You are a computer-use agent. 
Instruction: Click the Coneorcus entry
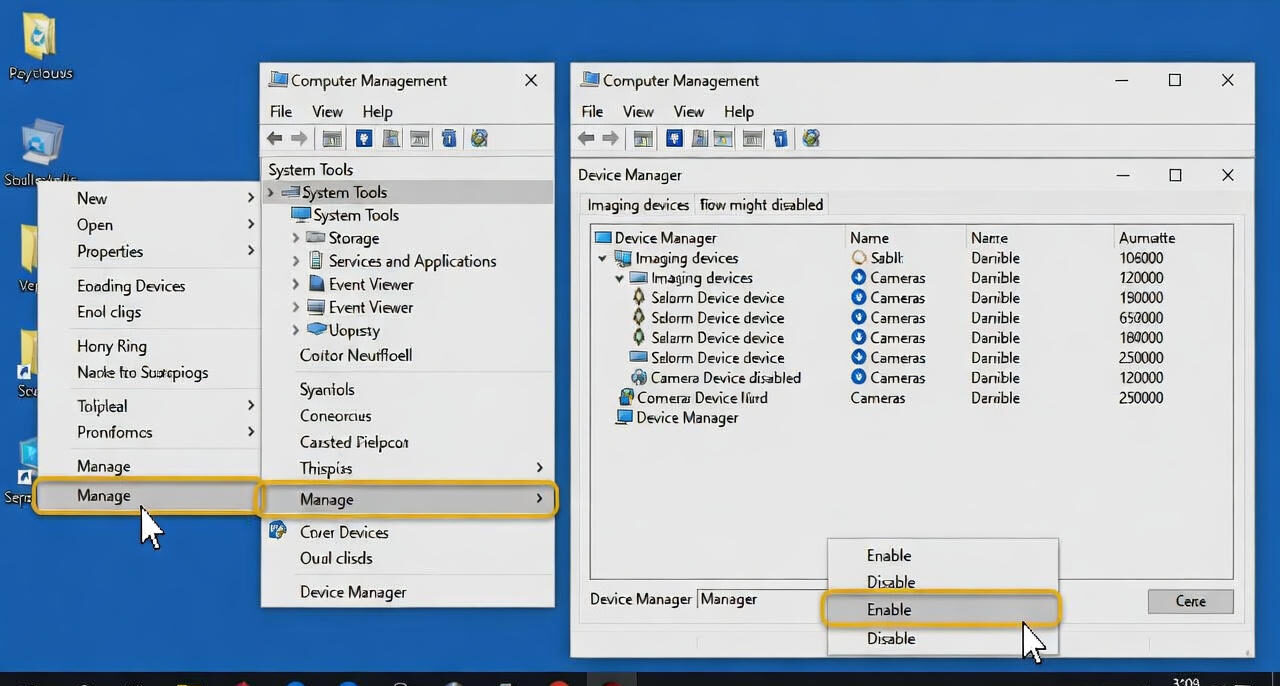335,415
